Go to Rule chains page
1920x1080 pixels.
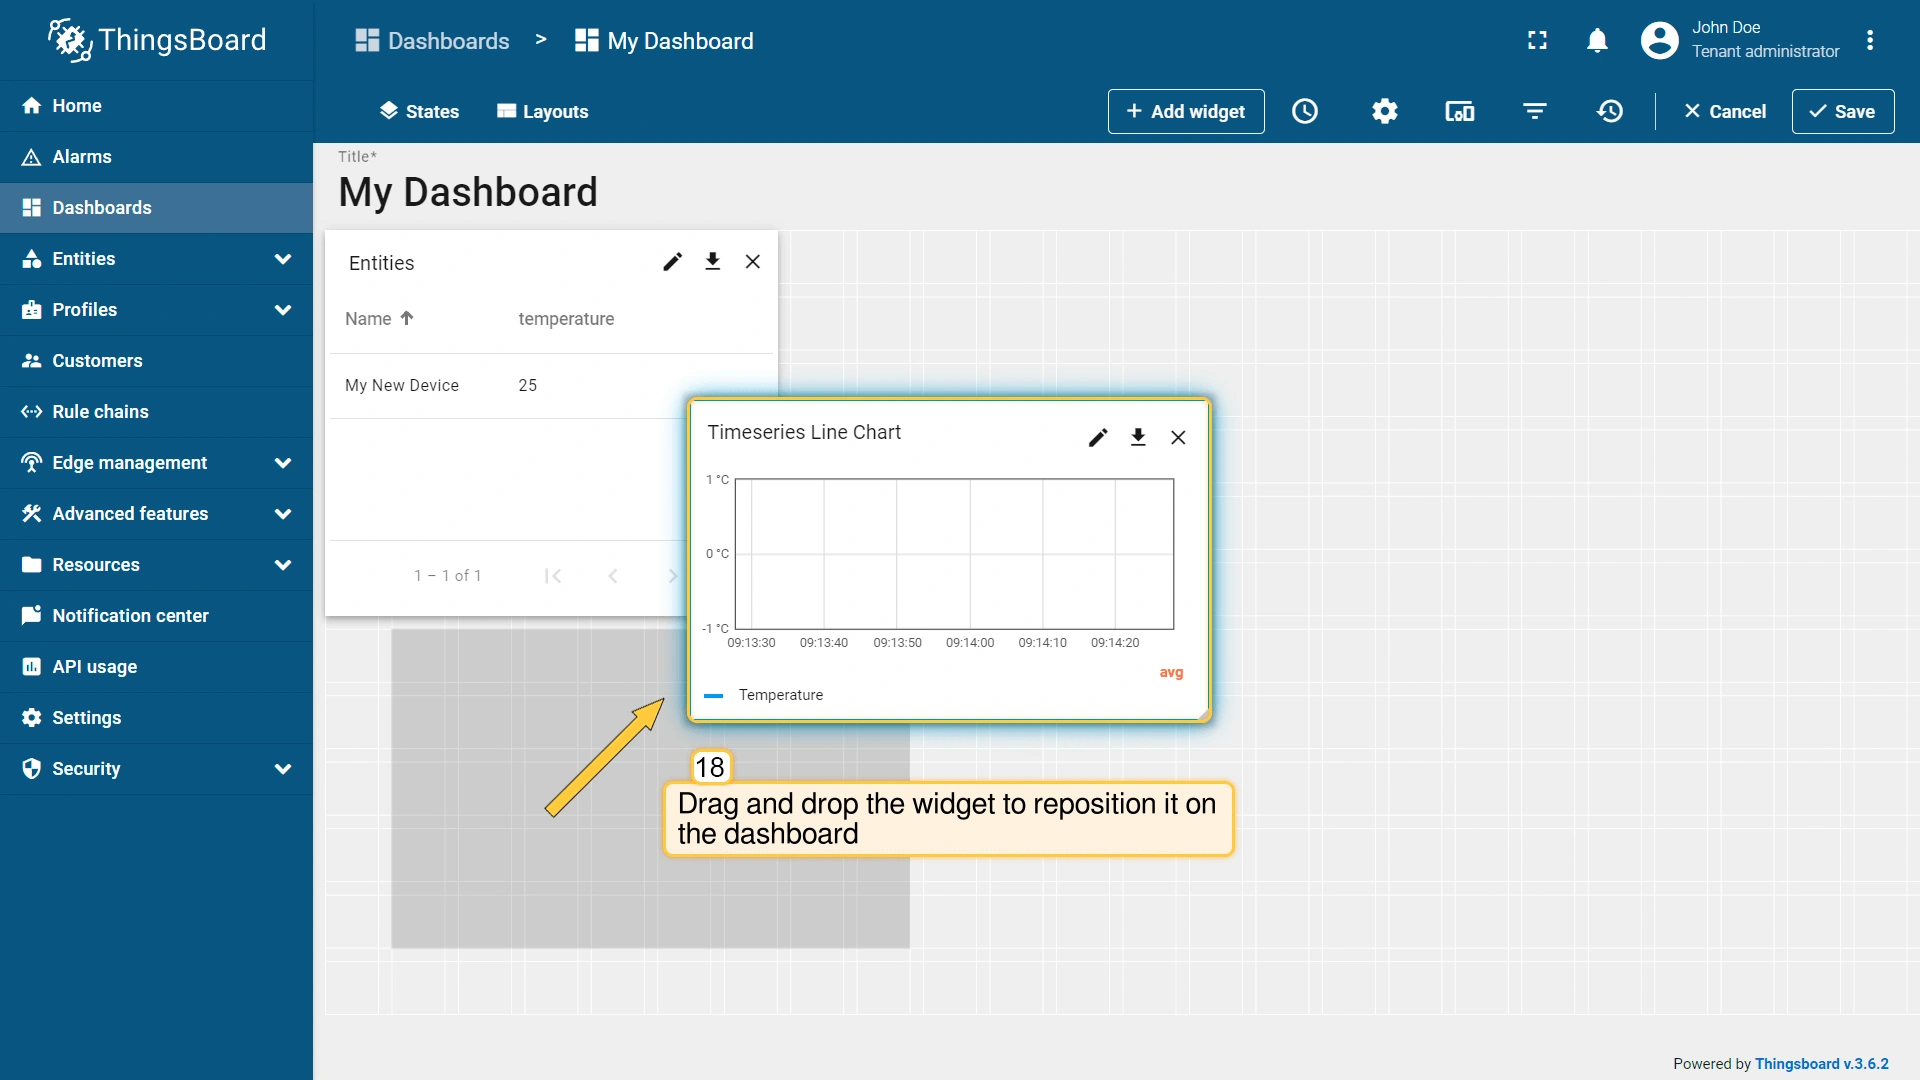click(x=100, y=412)
